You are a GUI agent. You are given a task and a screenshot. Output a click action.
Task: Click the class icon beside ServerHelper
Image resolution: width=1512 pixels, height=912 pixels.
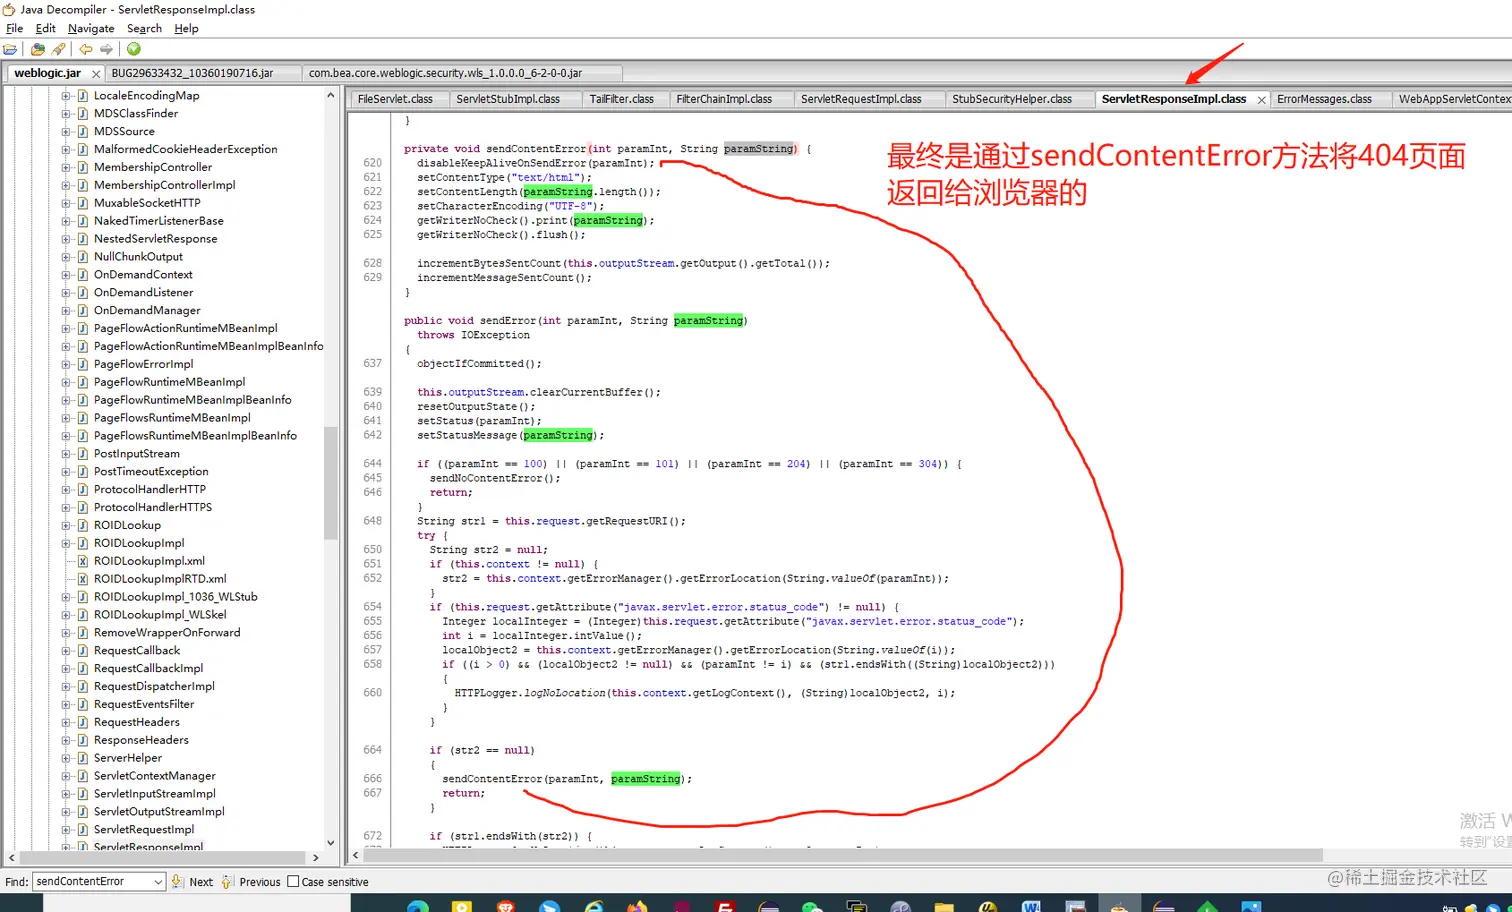tap(83, 758)
